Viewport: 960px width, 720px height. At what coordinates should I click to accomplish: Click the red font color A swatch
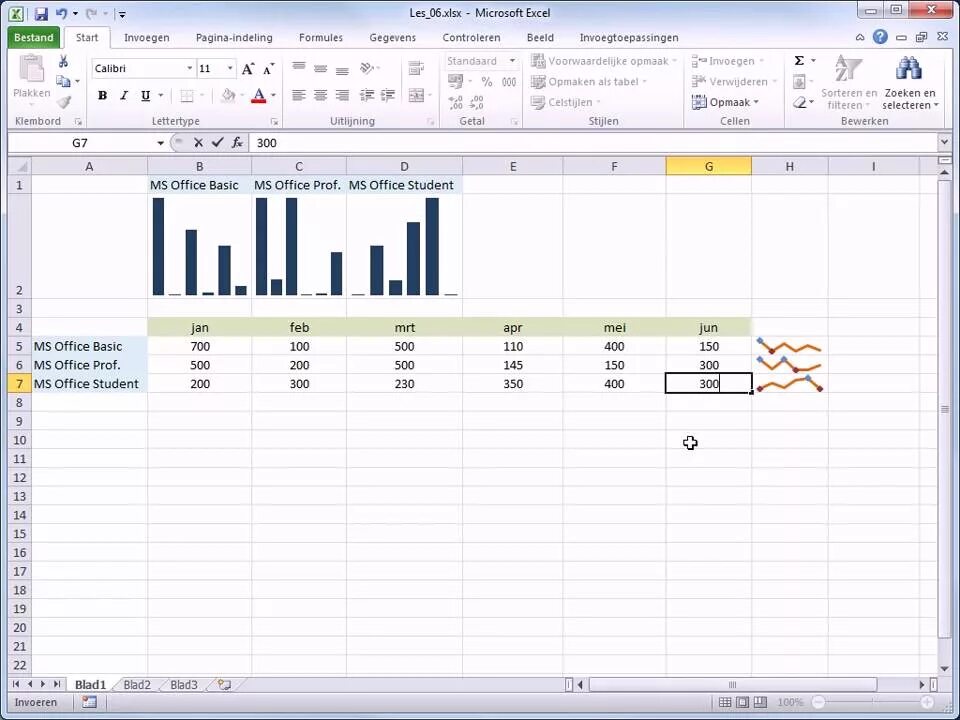coord(258,96)
